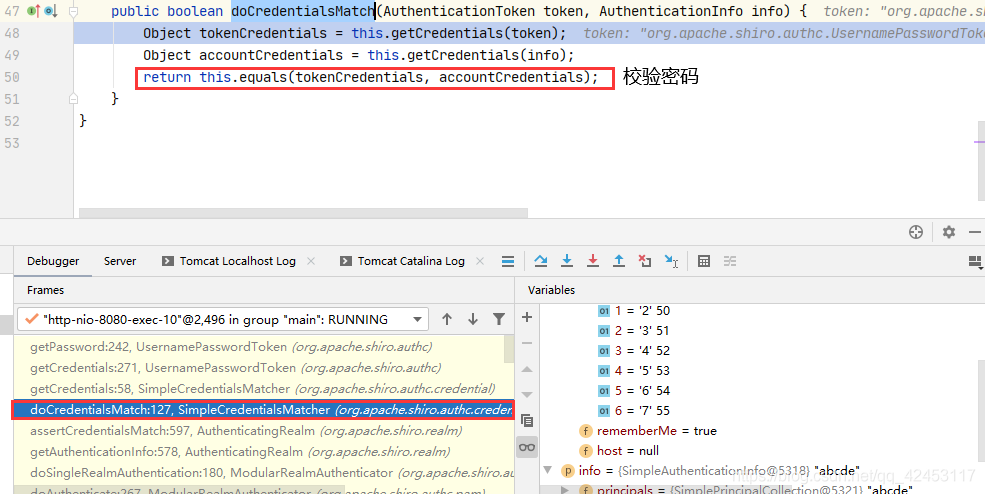Viewport: 985px width, 494px height.
Task: Select the getCredentials:271 UsernamePasswordToken frame
Action: tap(259, 368)
